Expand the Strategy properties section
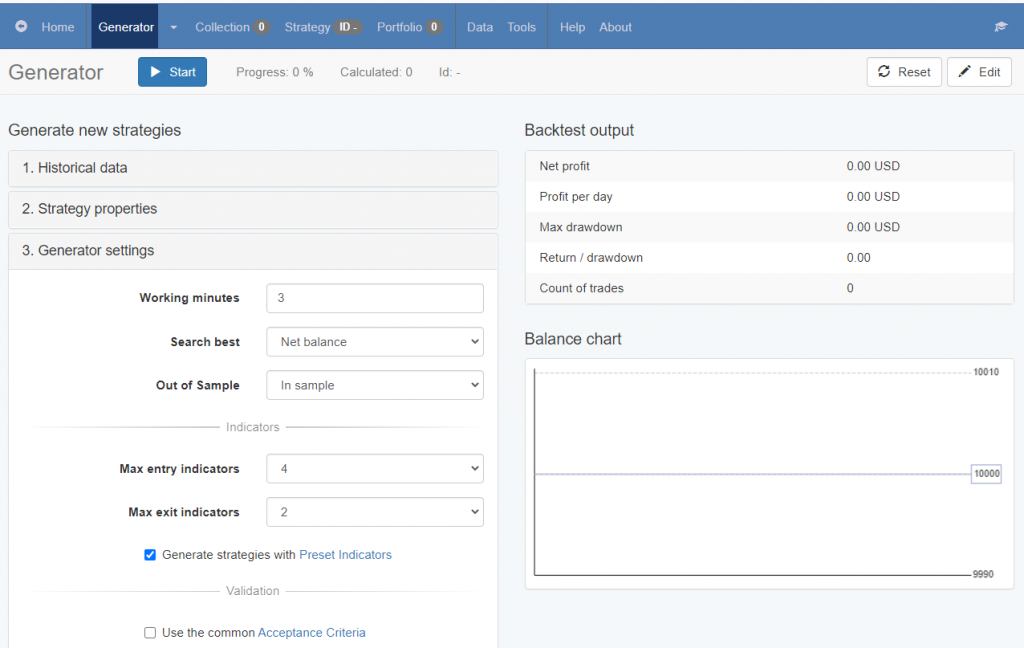 [253, 209]
